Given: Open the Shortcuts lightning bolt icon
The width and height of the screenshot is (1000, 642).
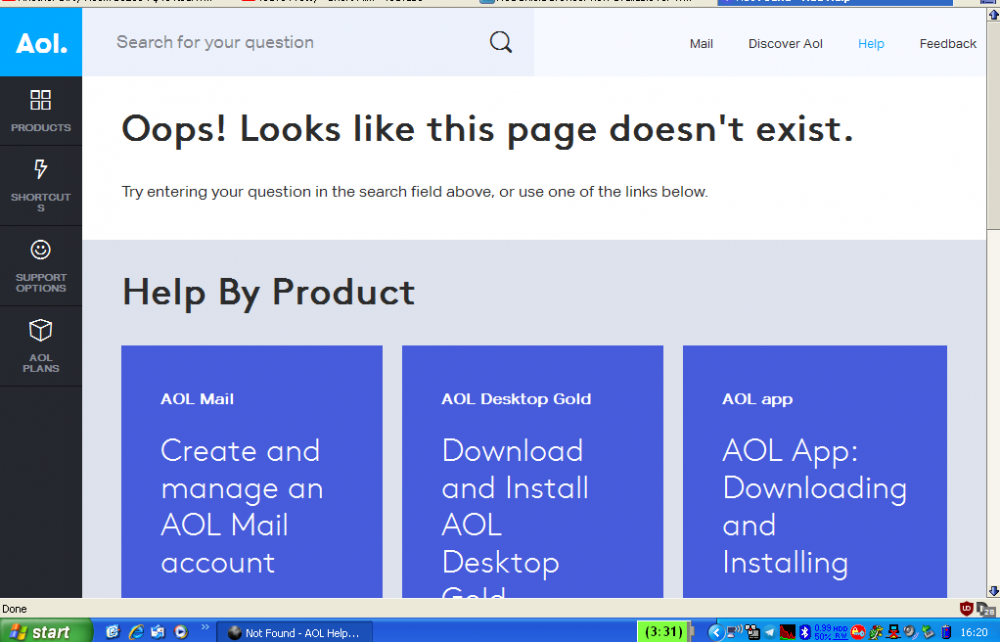Looking at the screenshot, I should click(x=41, y=169).
